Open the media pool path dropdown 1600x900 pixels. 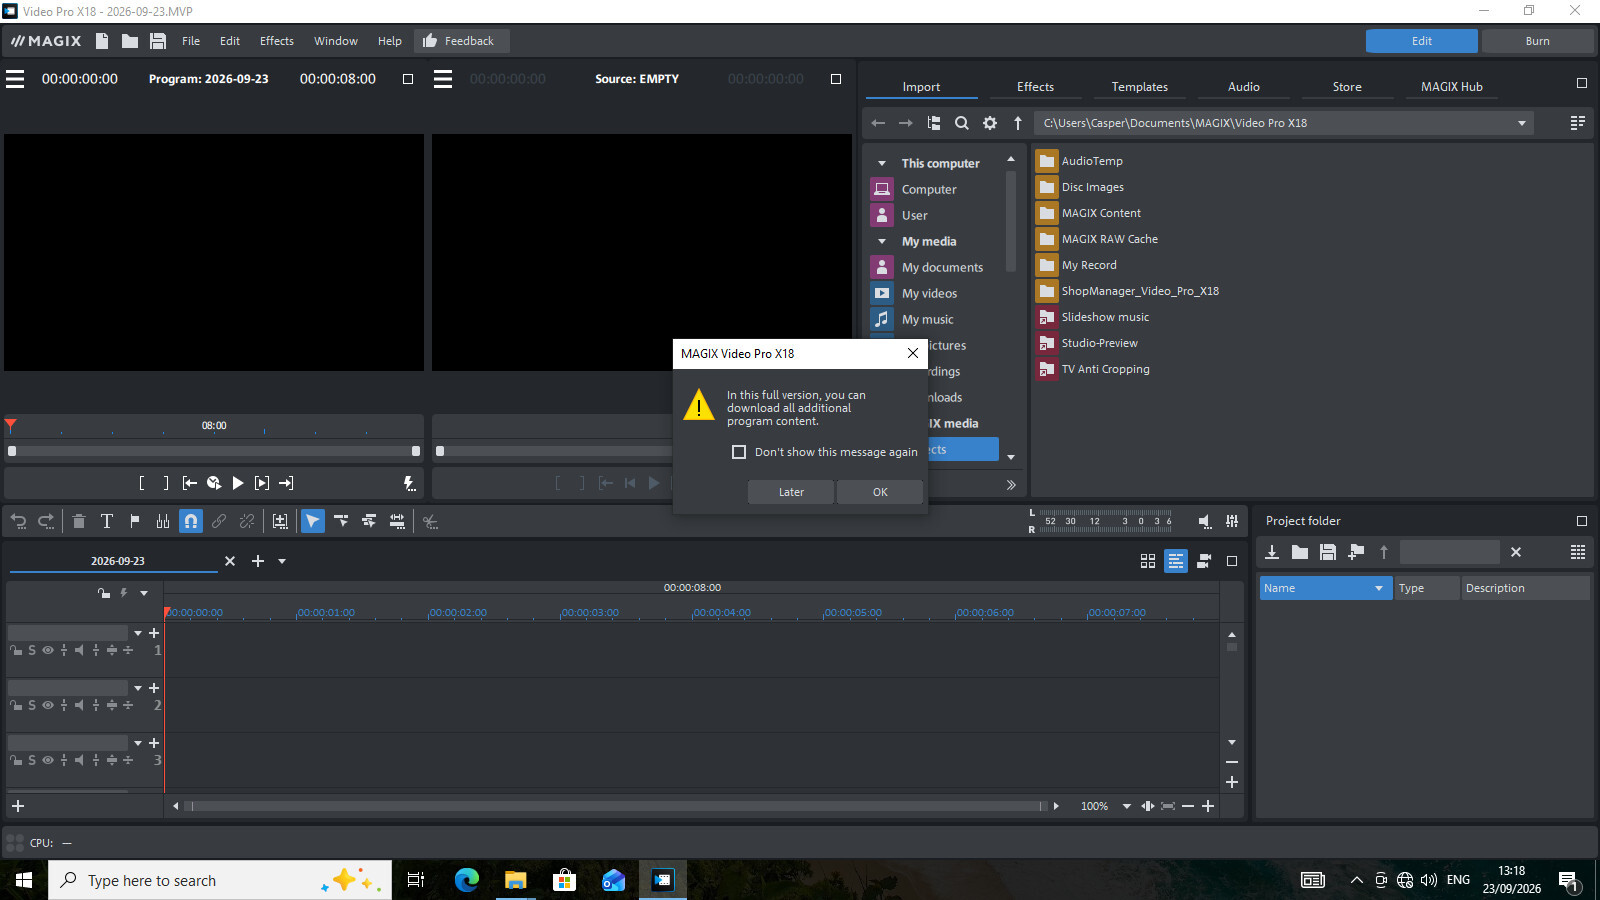pyautogui.click(x=1522, y=123)
